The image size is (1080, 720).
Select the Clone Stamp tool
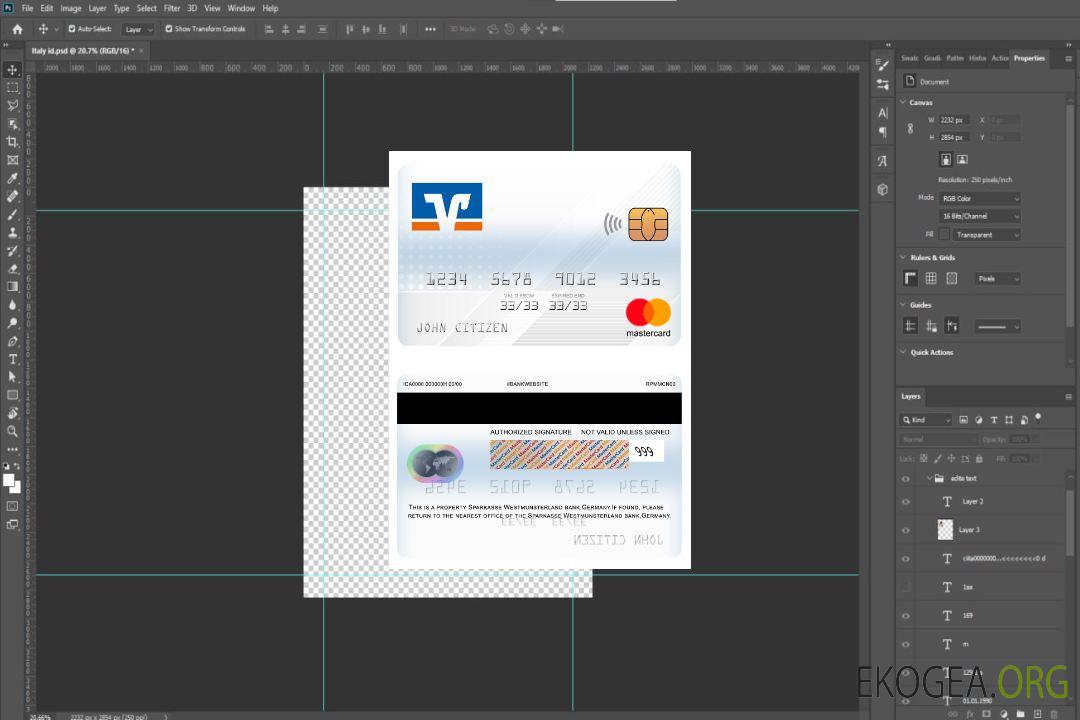pyautogui.click(x=12, y=233)
